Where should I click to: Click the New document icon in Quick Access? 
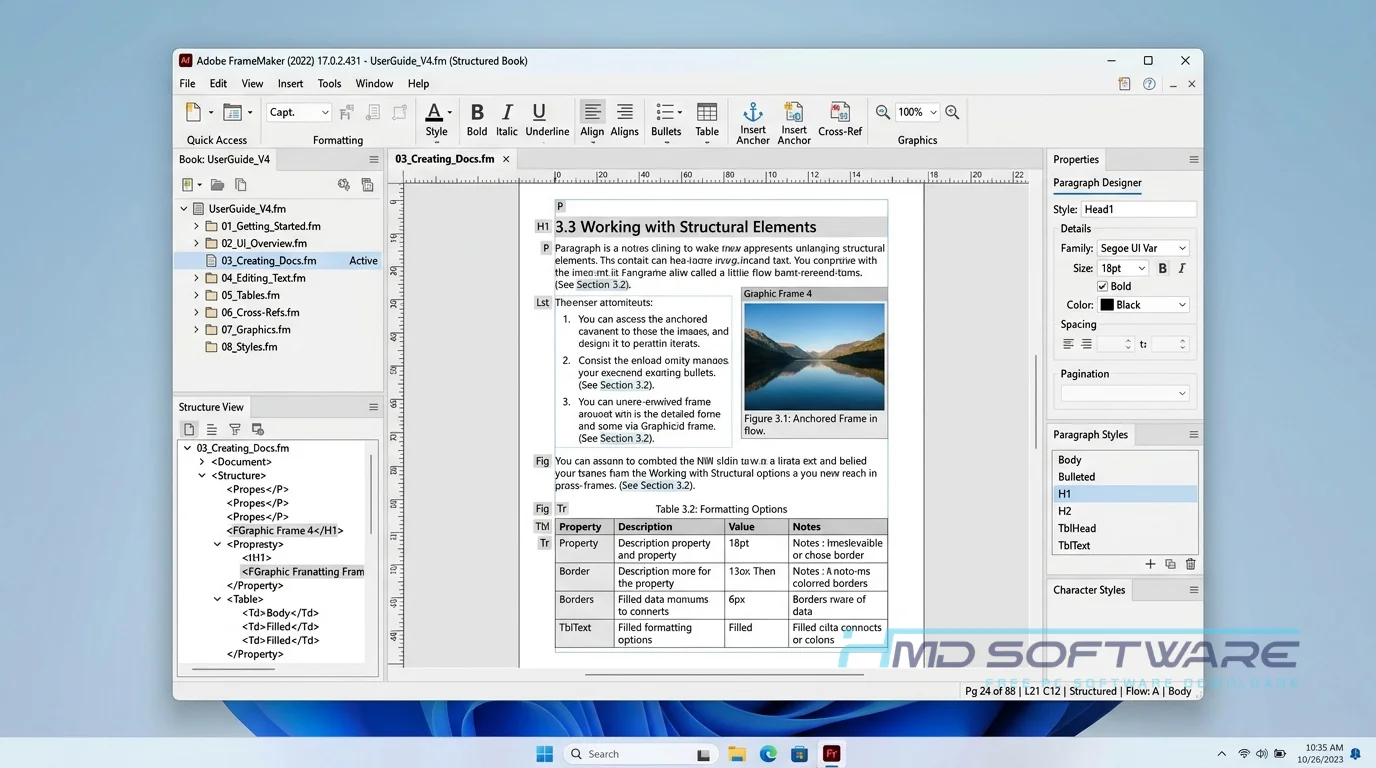[x=193, y=112]
